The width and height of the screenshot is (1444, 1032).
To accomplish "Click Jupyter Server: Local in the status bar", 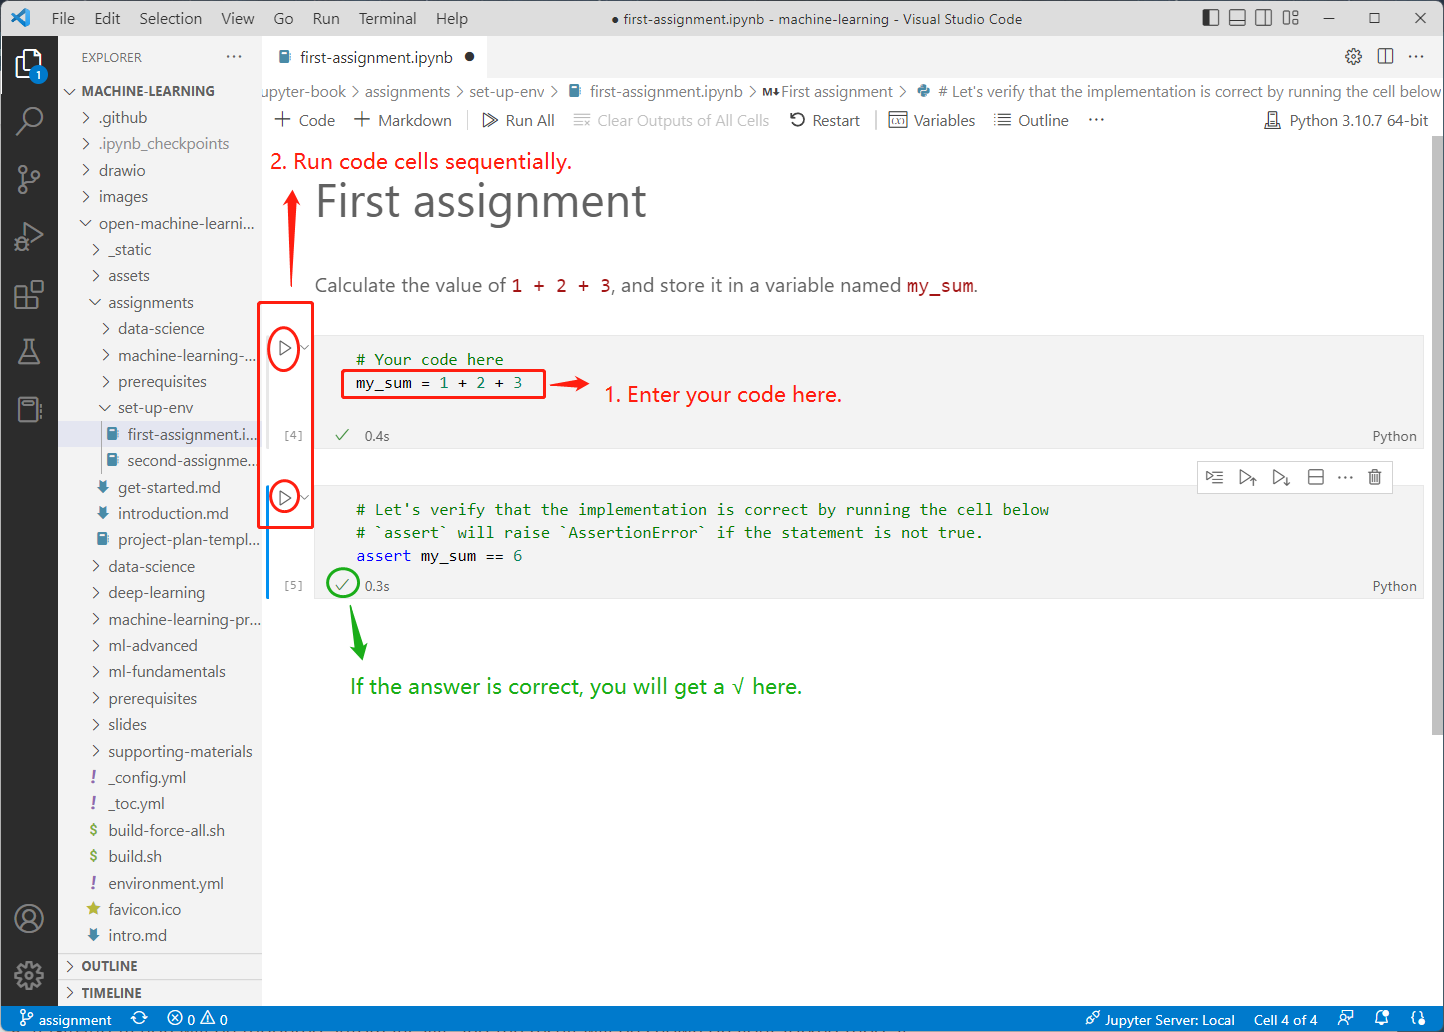I will point(1160,1019).
